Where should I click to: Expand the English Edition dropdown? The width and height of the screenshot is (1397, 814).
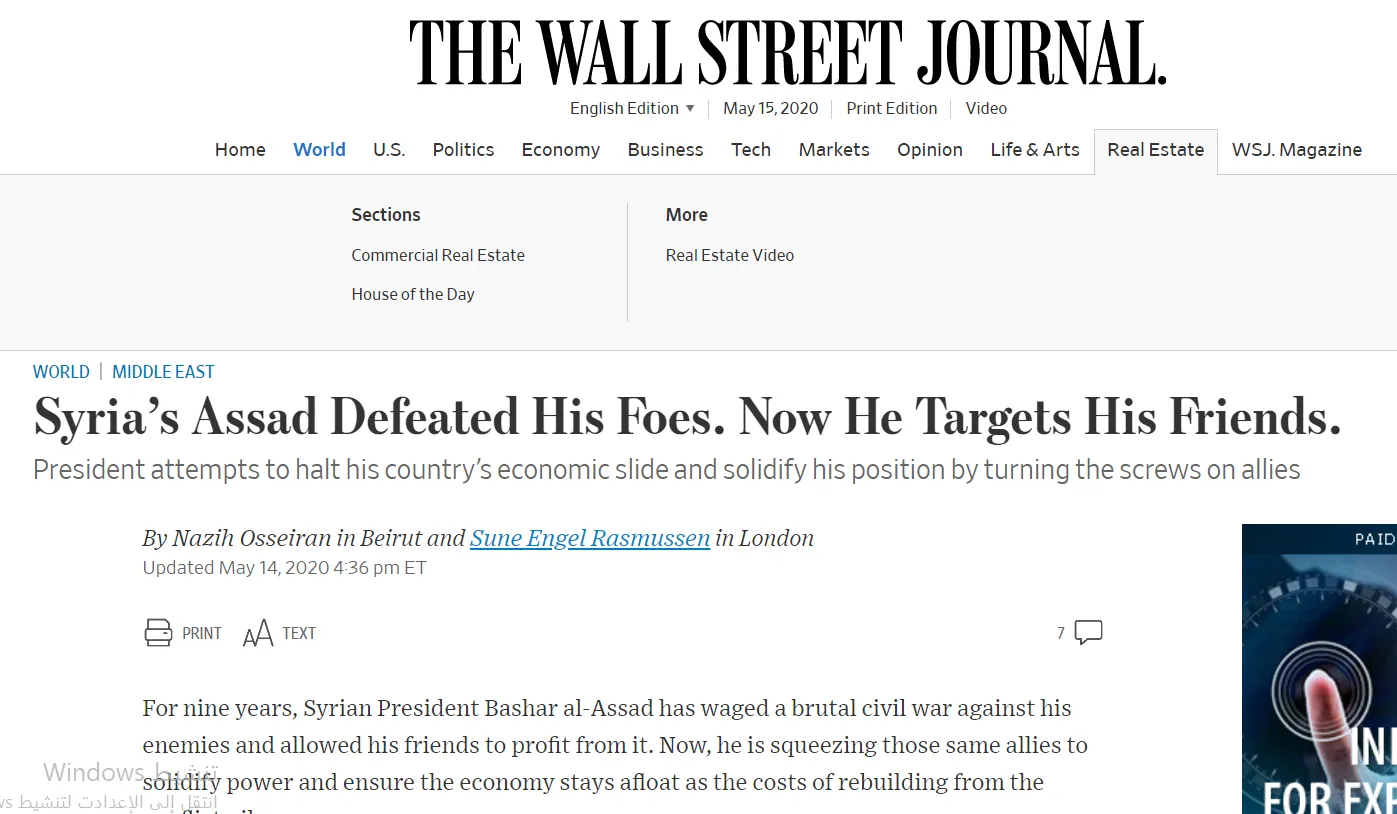(632, 108)
